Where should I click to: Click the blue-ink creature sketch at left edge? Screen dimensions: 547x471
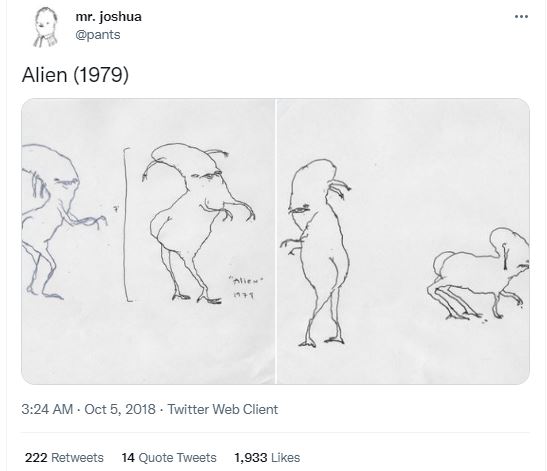tap(61, 222)
